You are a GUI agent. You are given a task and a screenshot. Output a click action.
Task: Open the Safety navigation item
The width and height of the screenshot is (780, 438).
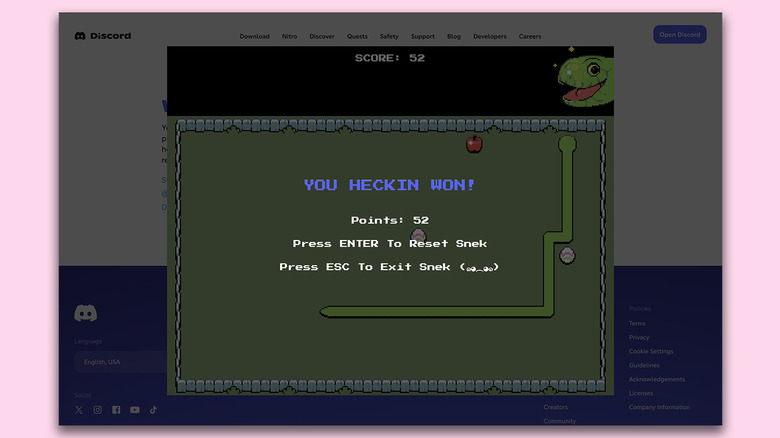click(388, 36)
